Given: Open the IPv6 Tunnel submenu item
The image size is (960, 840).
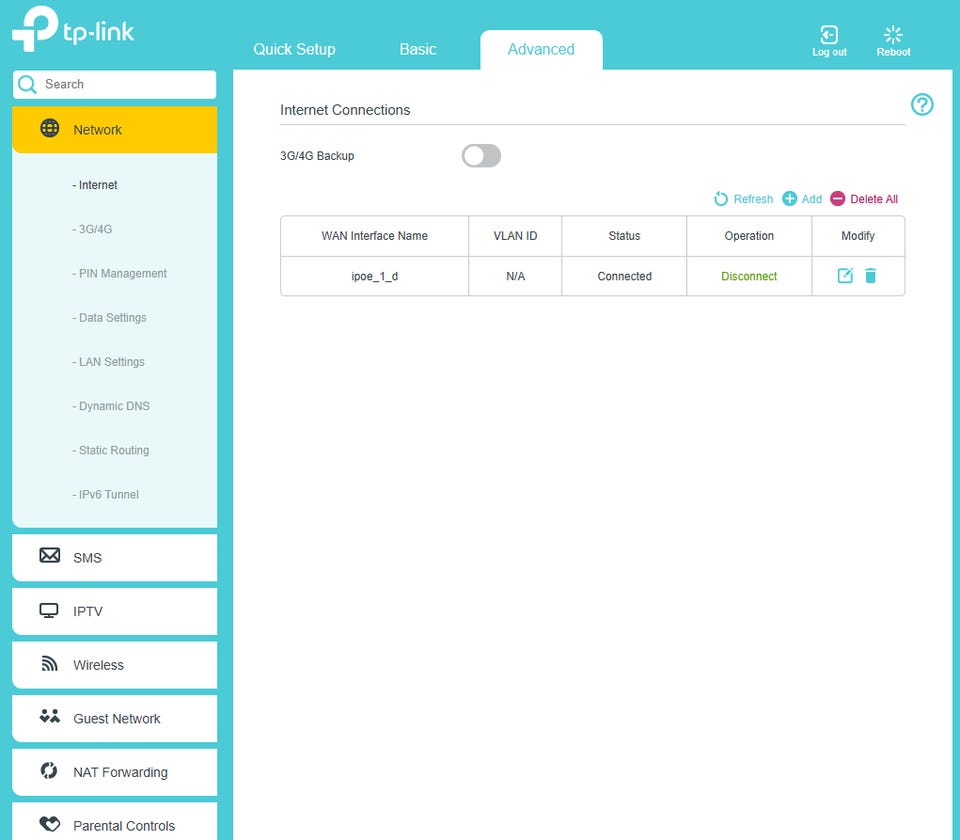Looking at the screenshot, I should 105,494.
